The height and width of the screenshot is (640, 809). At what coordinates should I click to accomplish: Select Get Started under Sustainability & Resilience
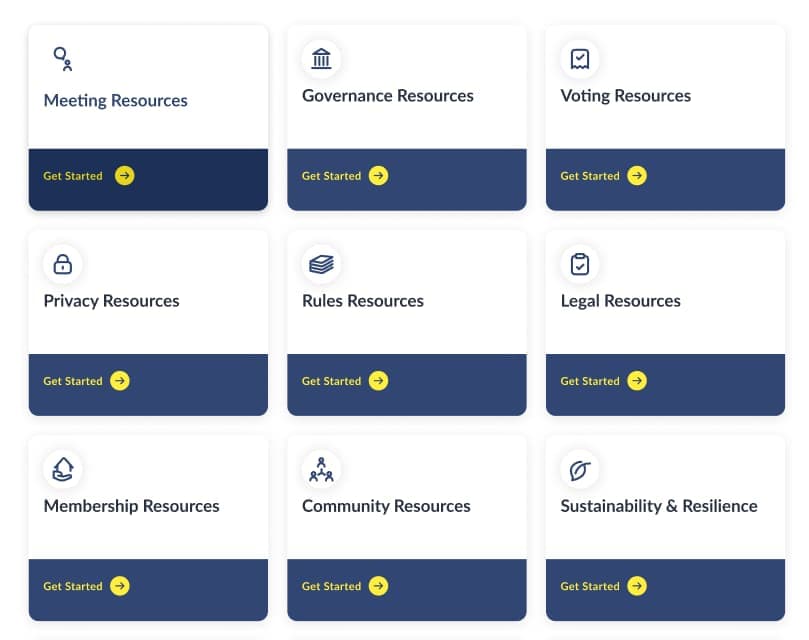[603, 586]
